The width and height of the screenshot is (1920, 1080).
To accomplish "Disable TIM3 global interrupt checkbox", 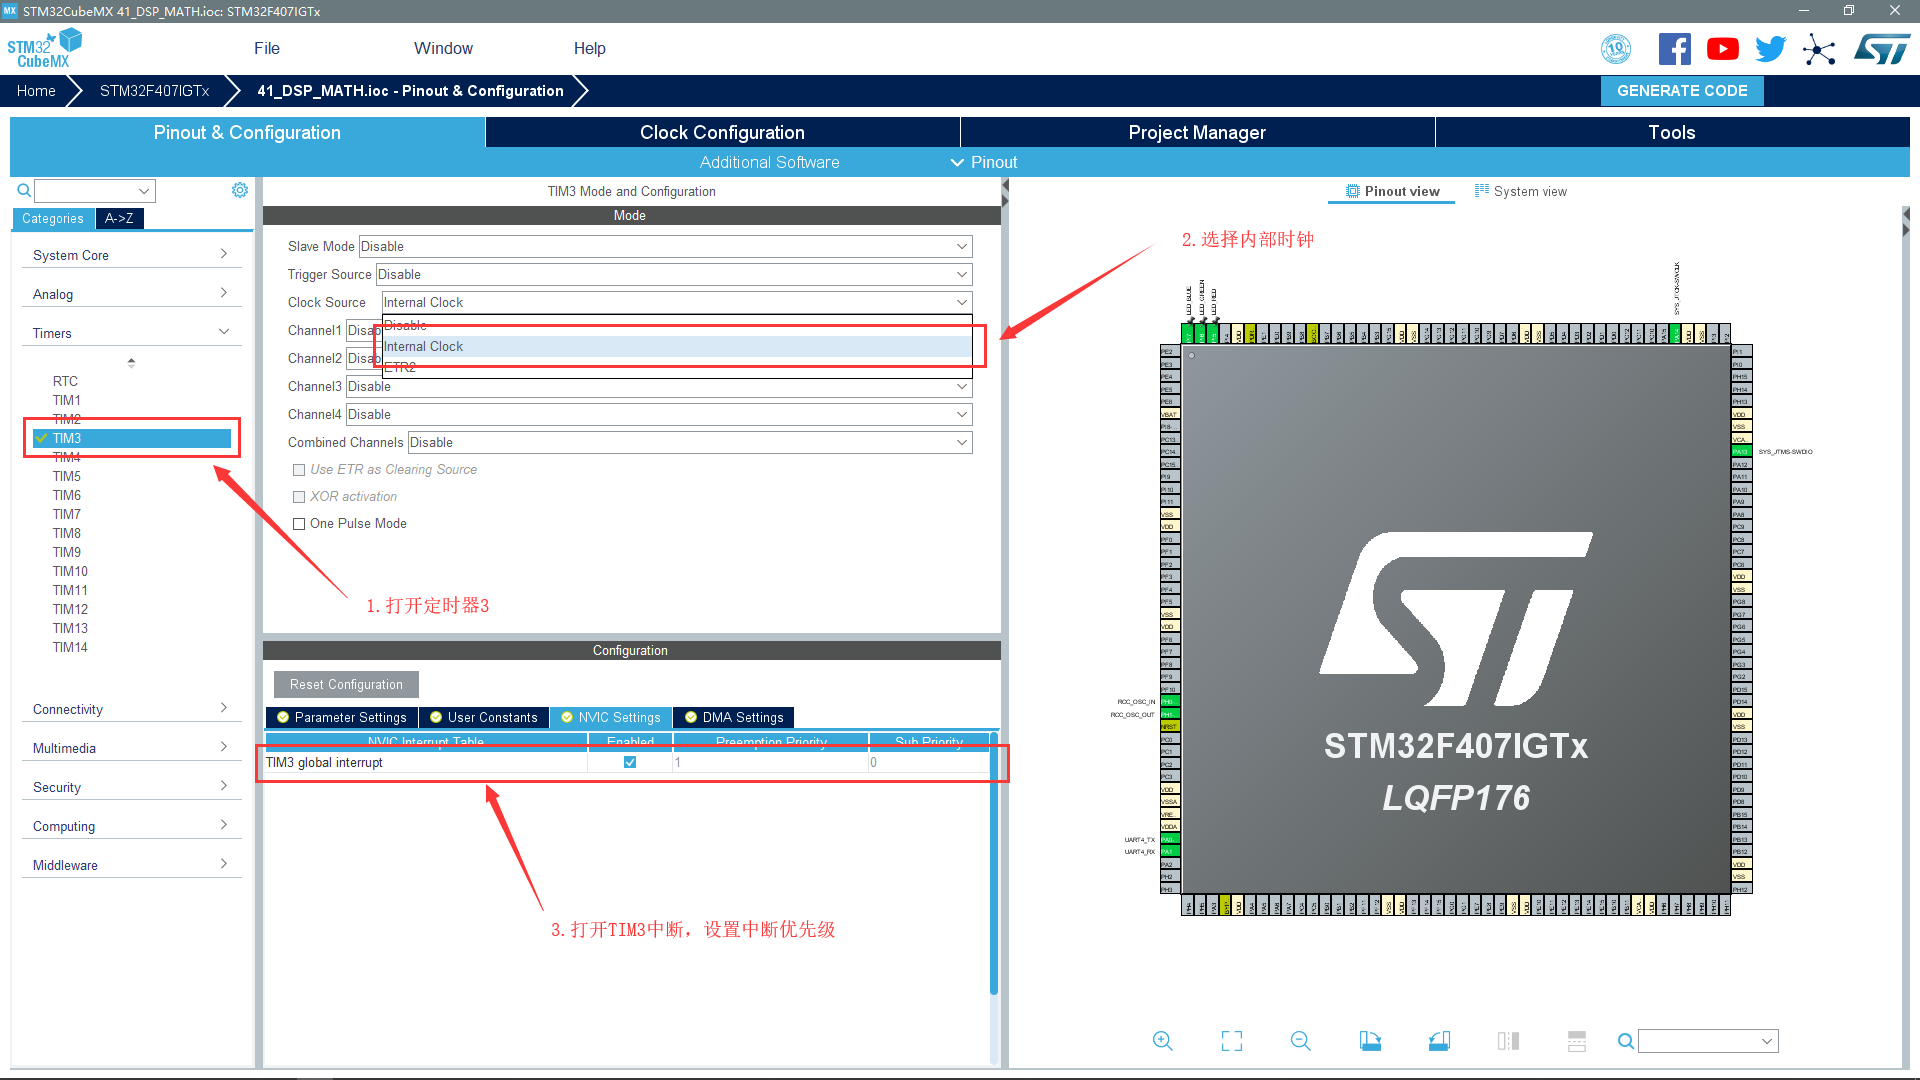I will click(x=630, y=762).
